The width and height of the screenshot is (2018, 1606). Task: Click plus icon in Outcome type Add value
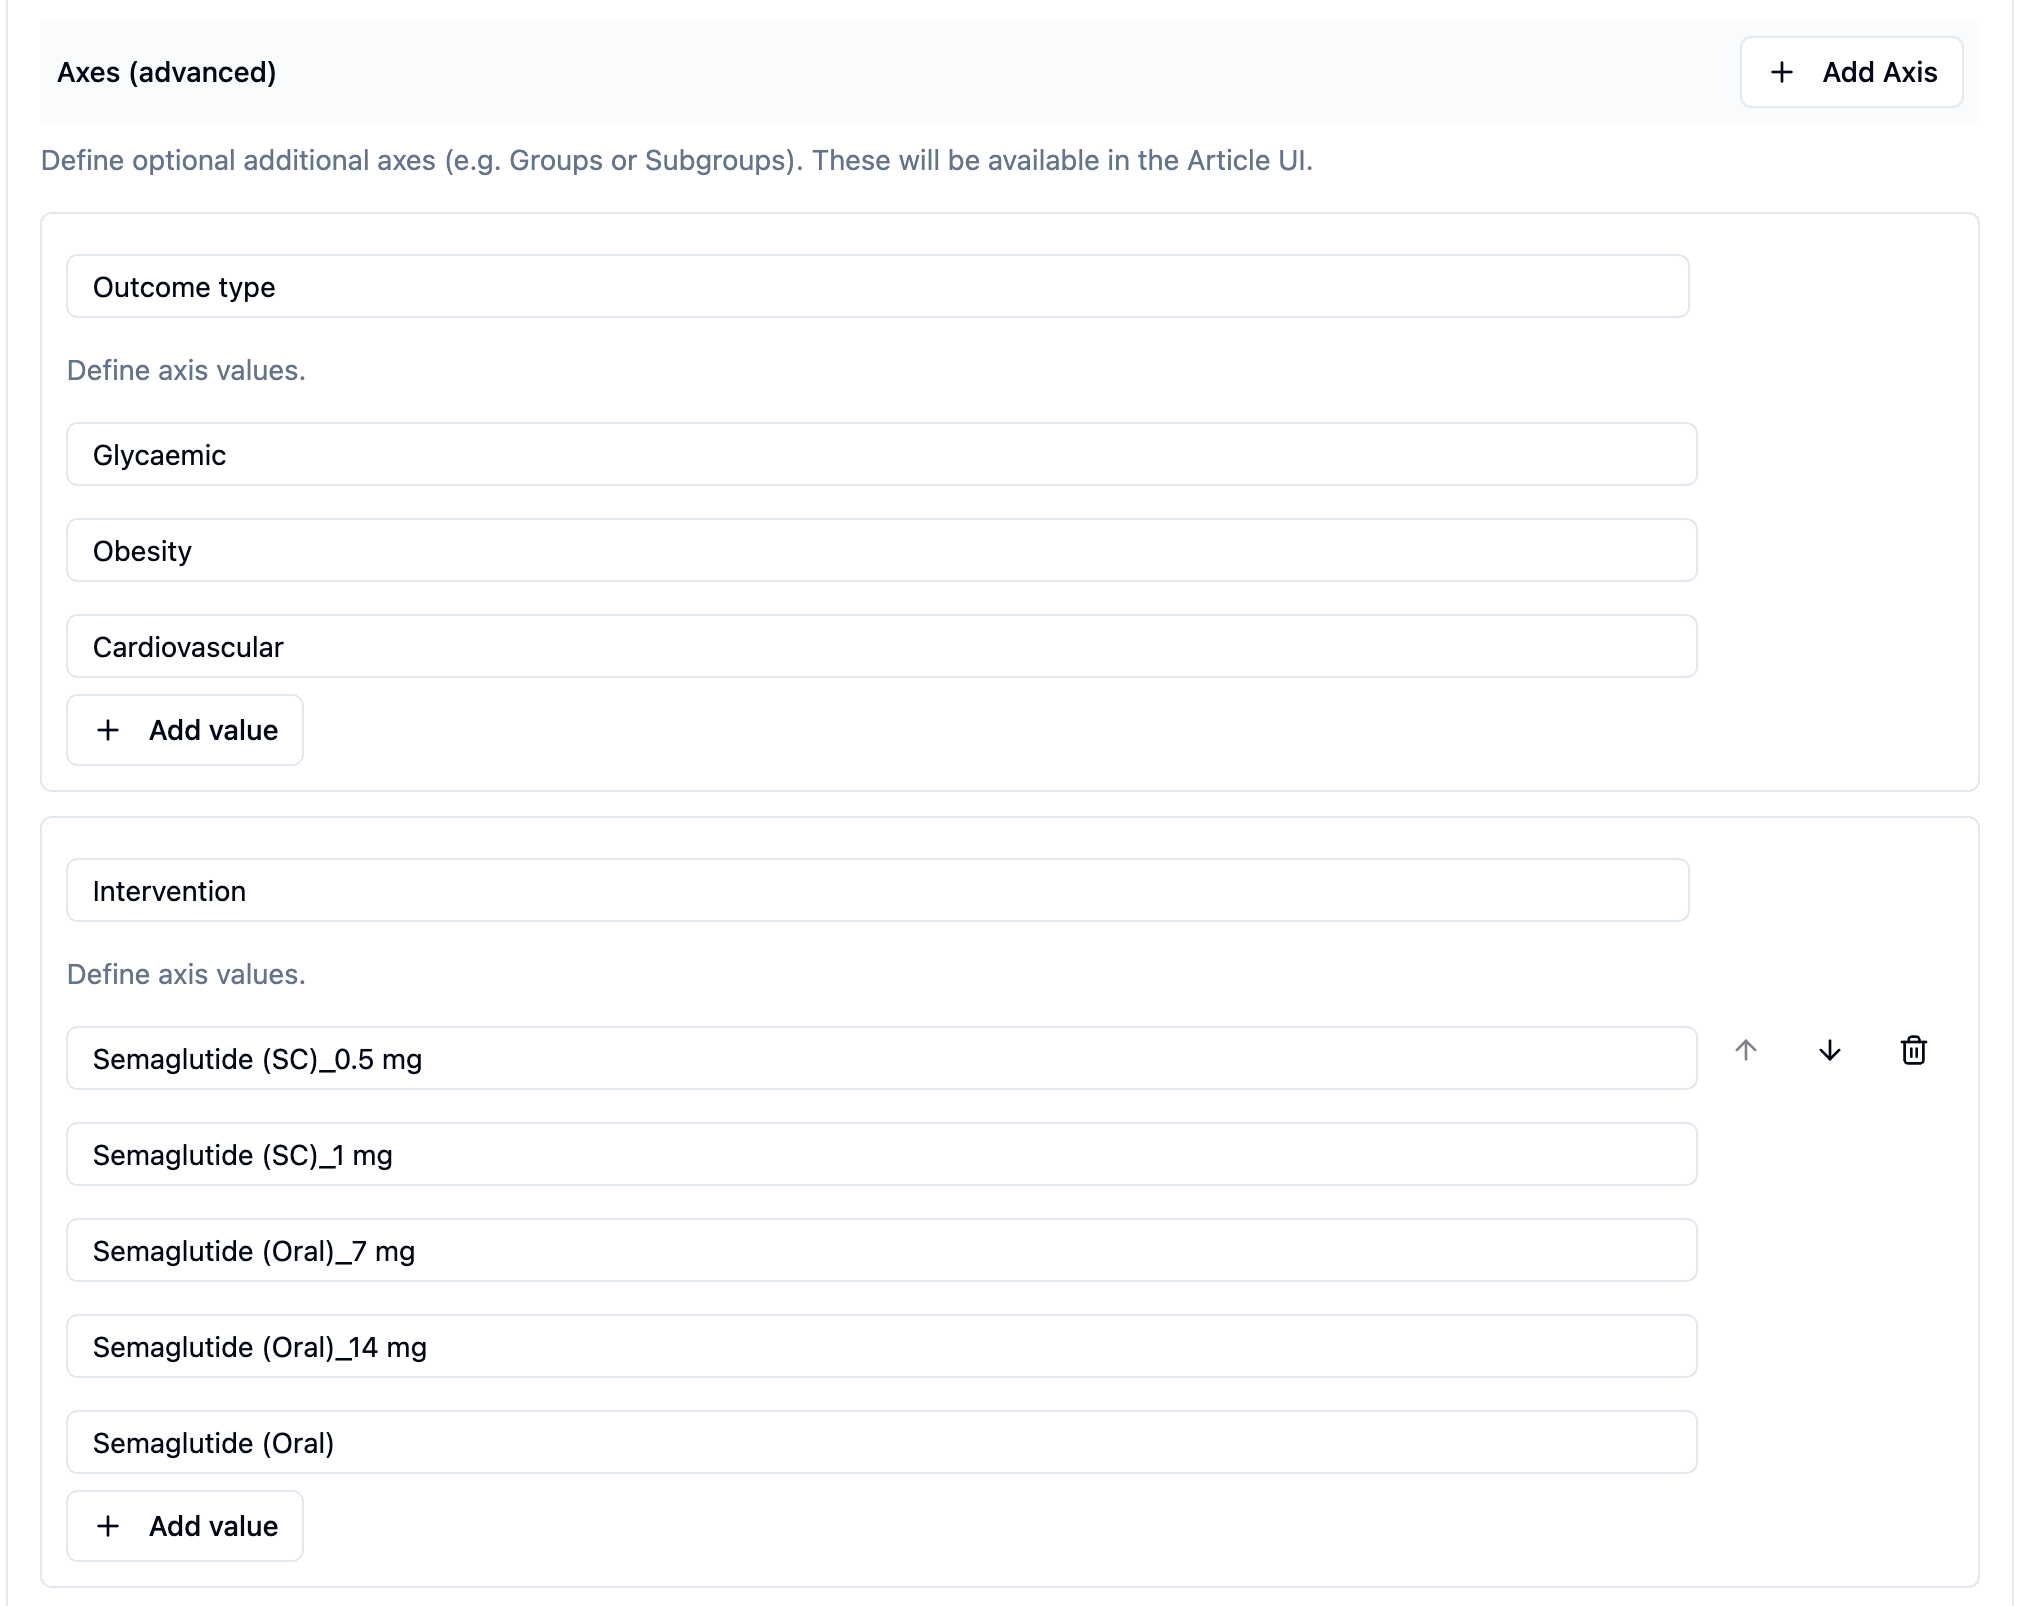[x=108, y=730]
